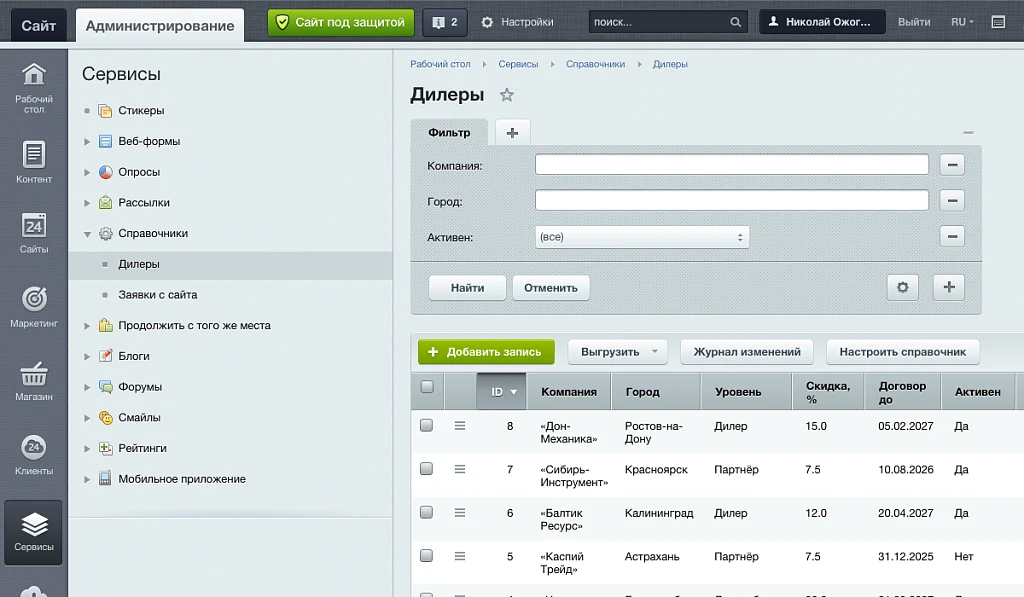
Task: Click Настроить справочник button
Action: tap(903, 351)
